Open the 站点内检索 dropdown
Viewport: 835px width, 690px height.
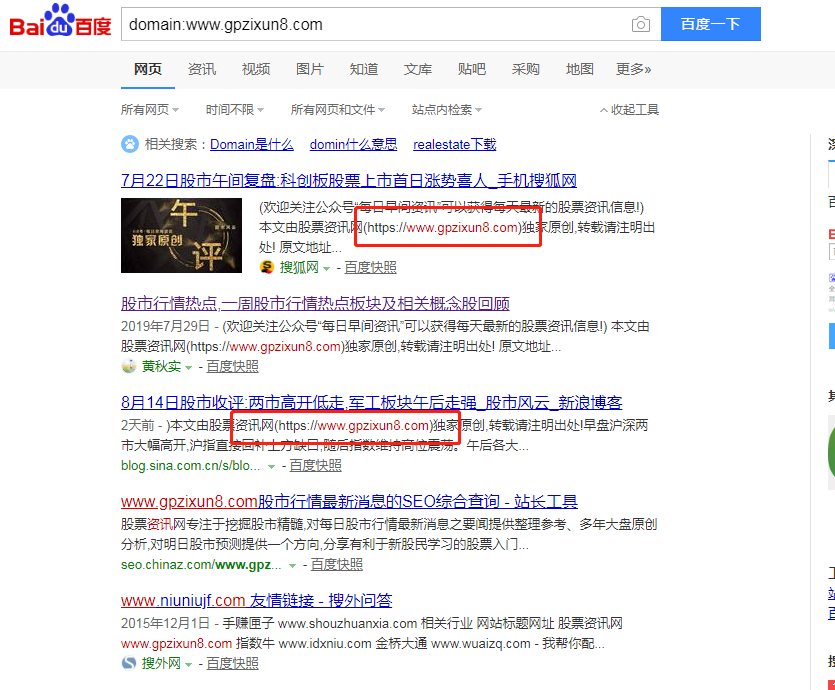[x=447, y=110]
